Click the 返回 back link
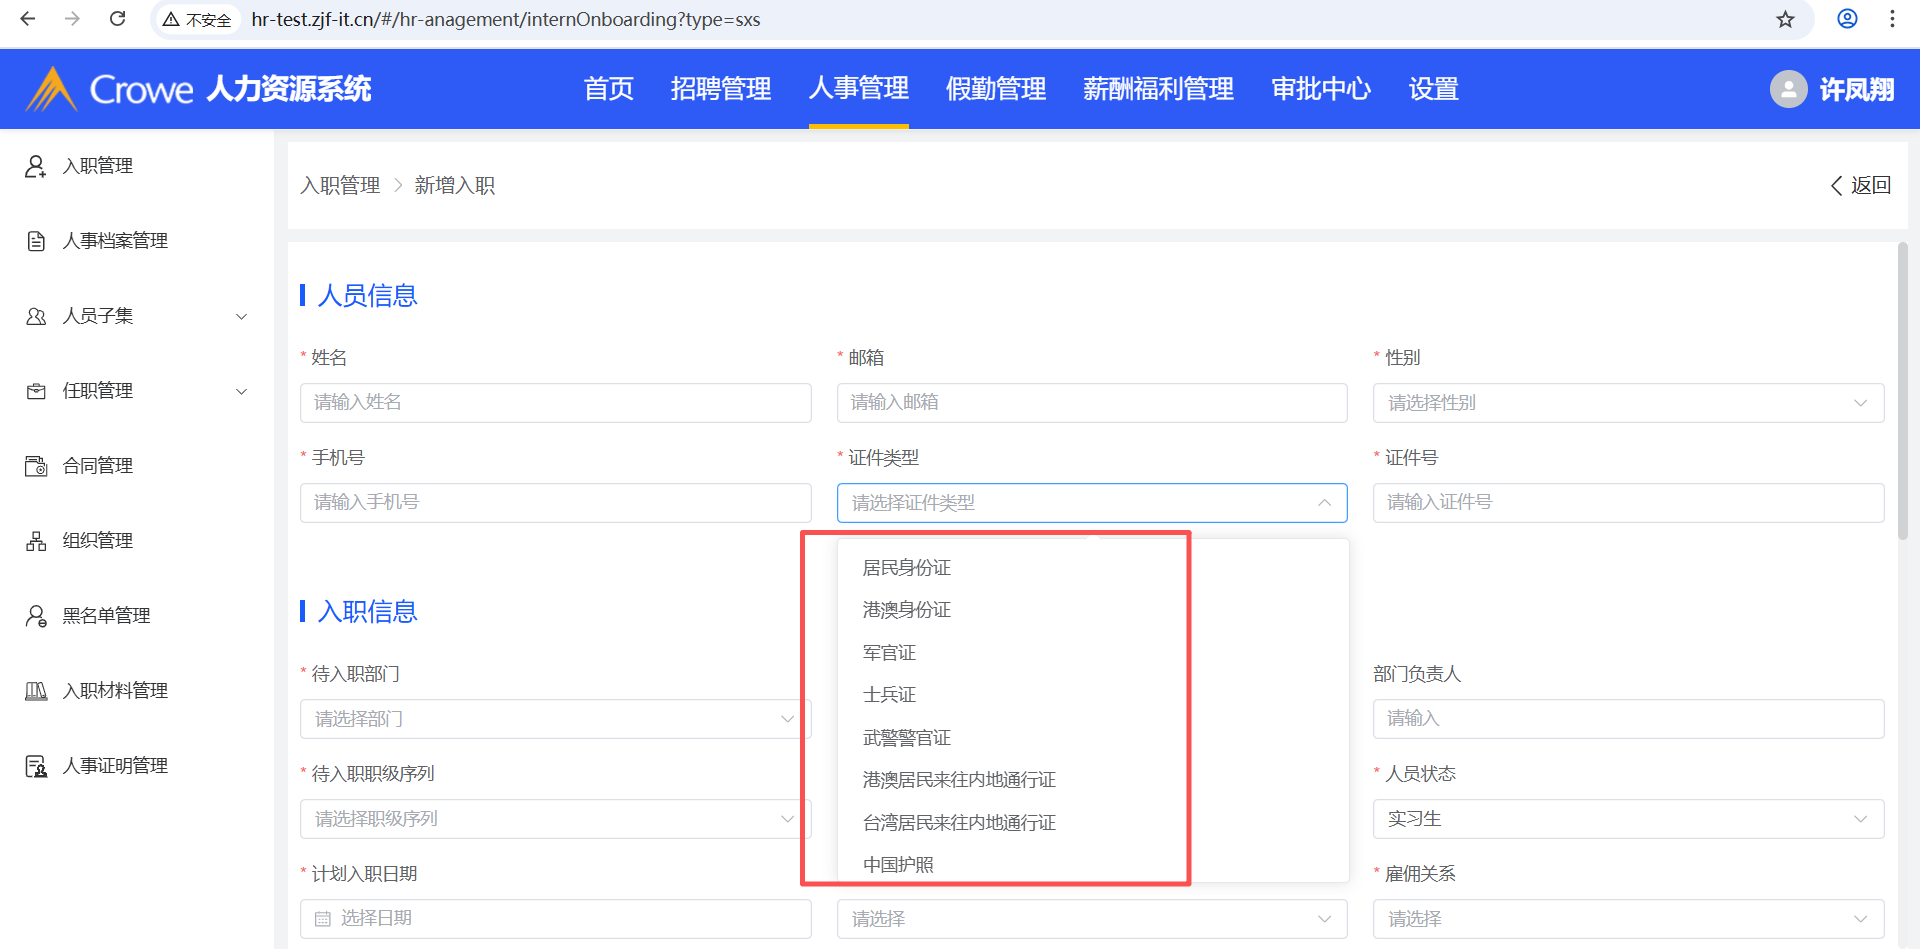1920x949 pixels. [1860, 185]
